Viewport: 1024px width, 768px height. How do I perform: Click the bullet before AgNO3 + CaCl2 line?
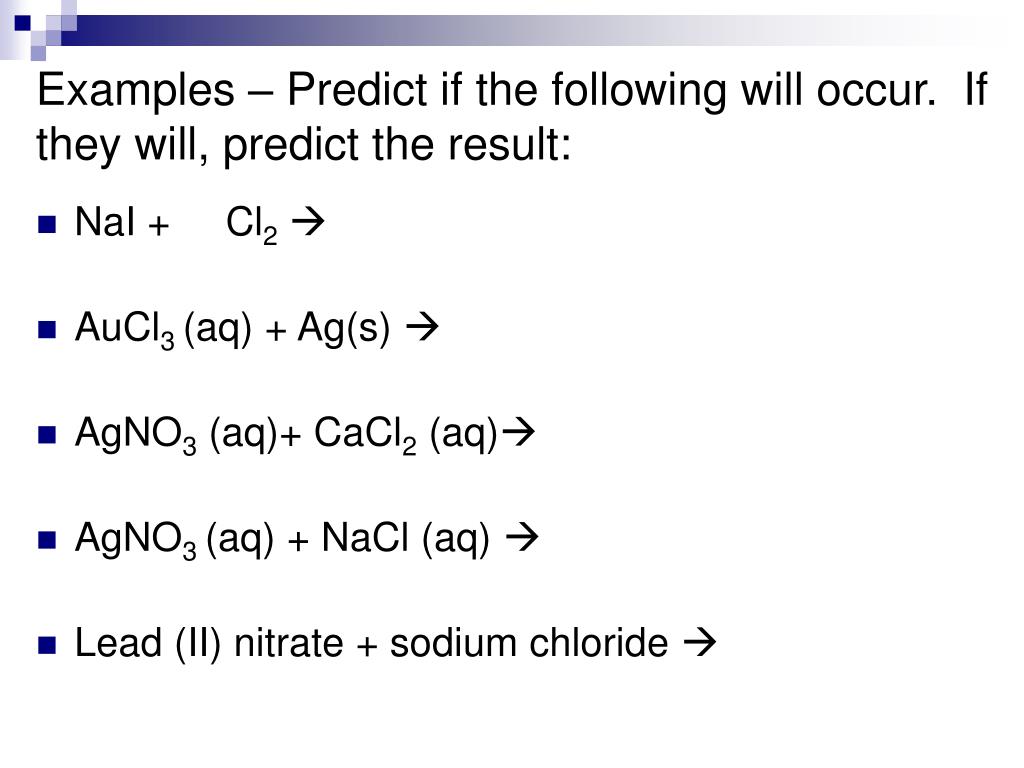point(46,435)
